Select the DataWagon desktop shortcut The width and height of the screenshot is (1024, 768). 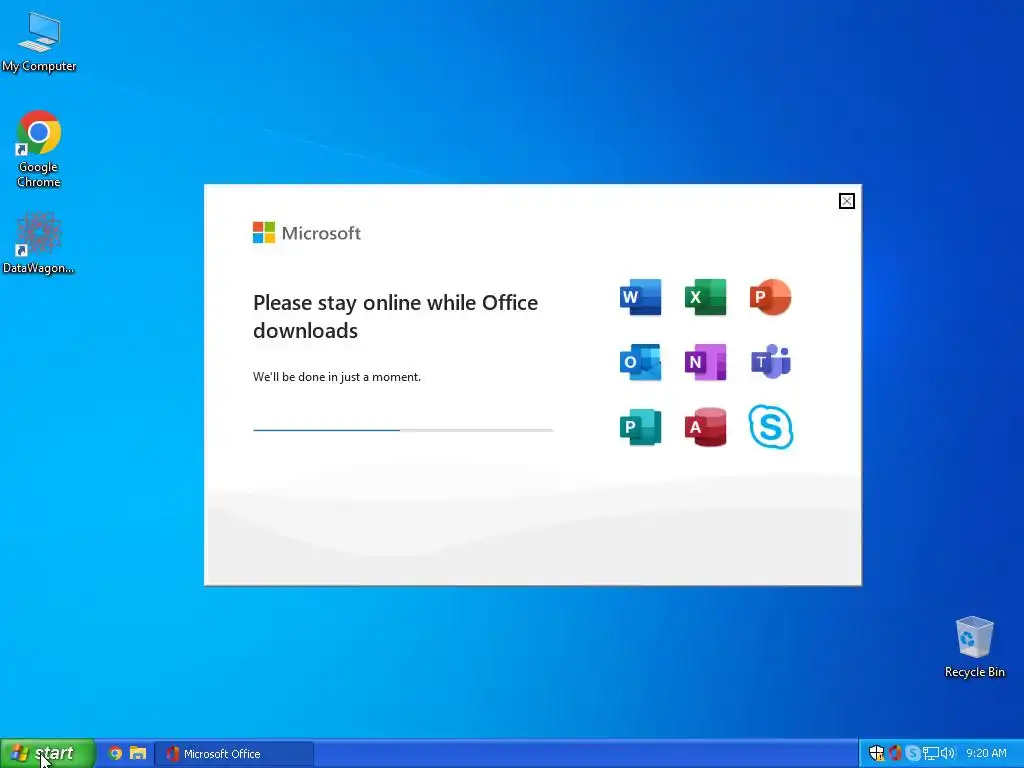point(39,243)
